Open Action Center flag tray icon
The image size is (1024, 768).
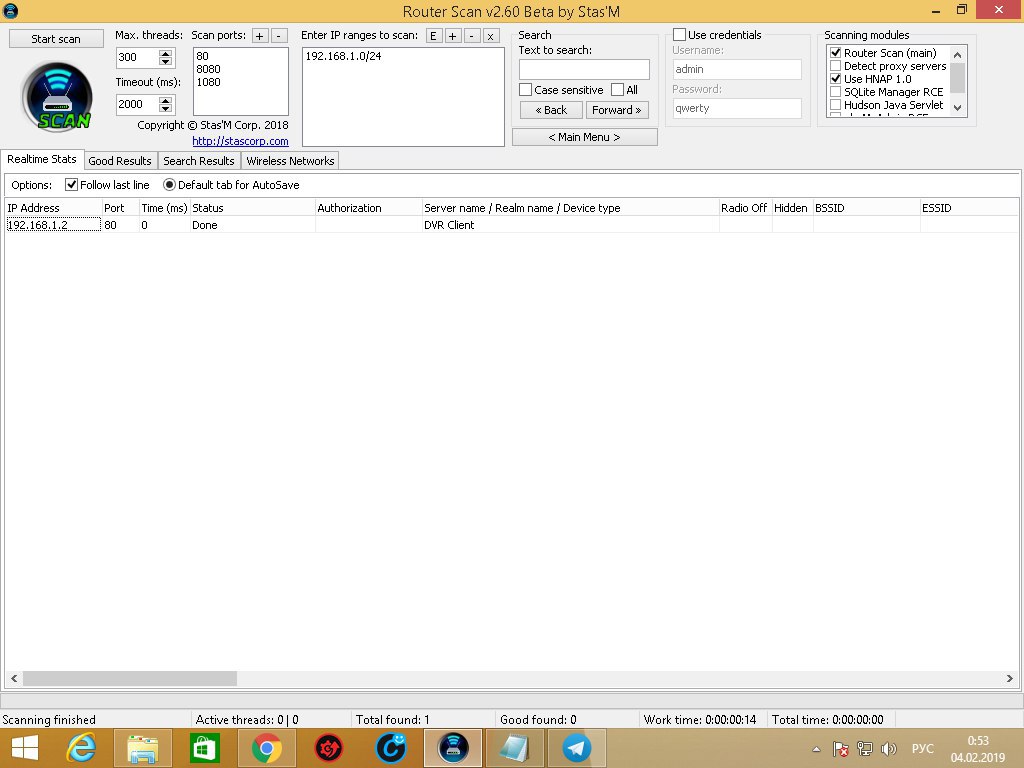click(x=840, y=748)
